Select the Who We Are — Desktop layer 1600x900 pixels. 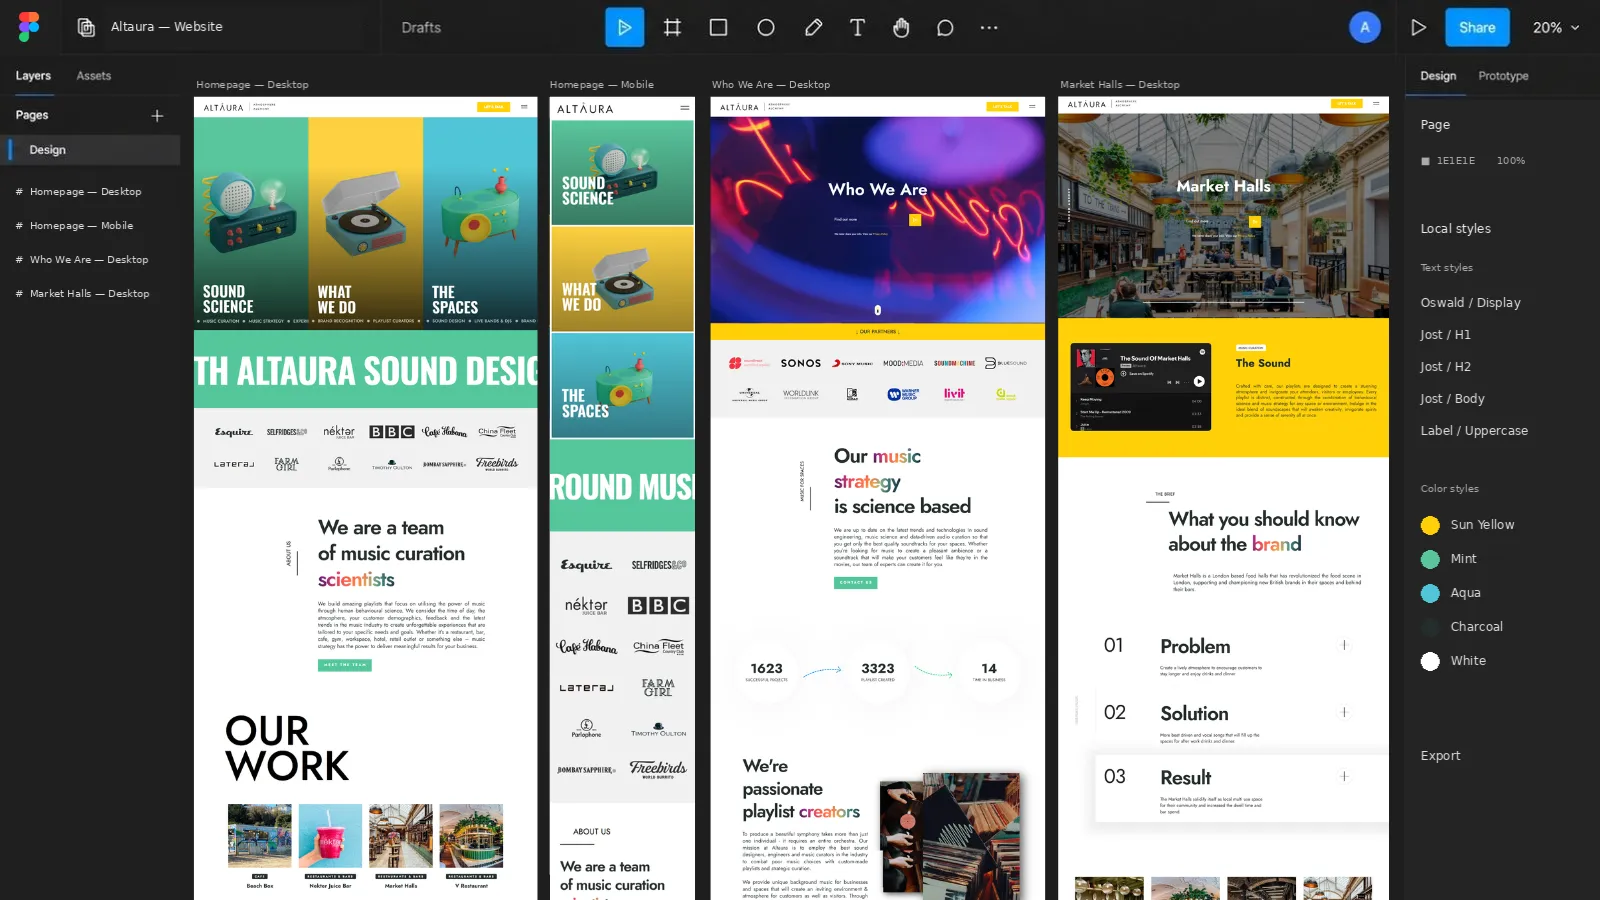point(89,260)
